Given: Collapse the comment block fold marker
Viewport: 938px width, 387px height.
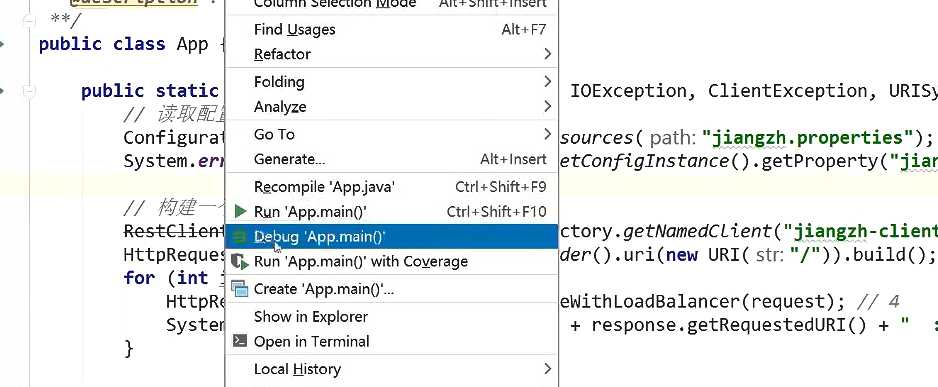Looking at the screenshot, I should coord(29,22).
